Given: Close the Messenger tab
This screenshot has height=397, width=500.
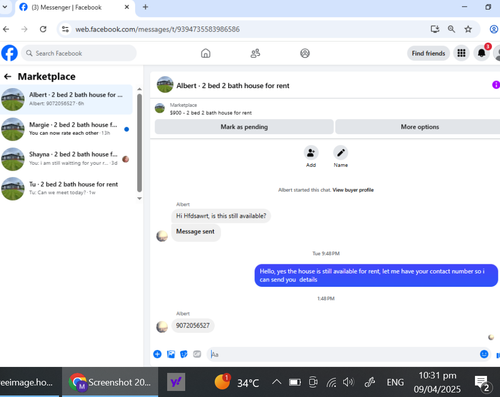Looking at the screenshot, I should coord(127,7).
